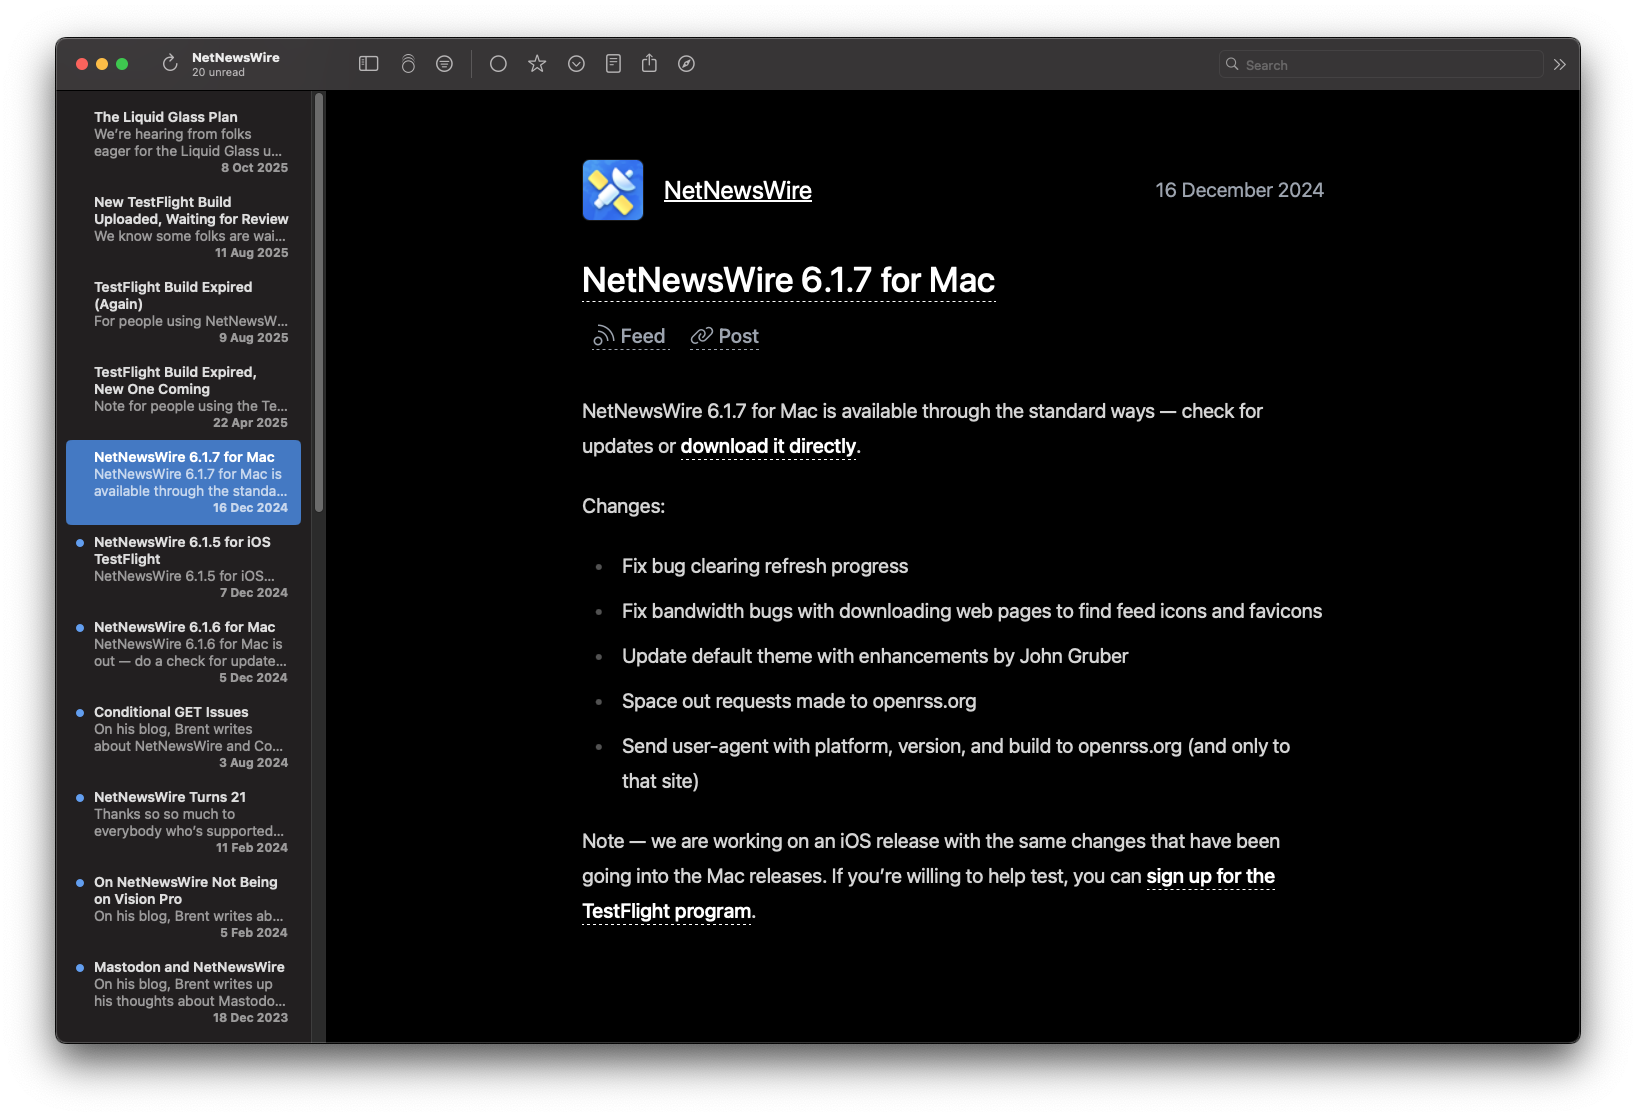Screen dimensions: 1636x1117
Task: Open the NetNewsWire feed link in article header
Action: pyautogui.click(x=738, y=190)
